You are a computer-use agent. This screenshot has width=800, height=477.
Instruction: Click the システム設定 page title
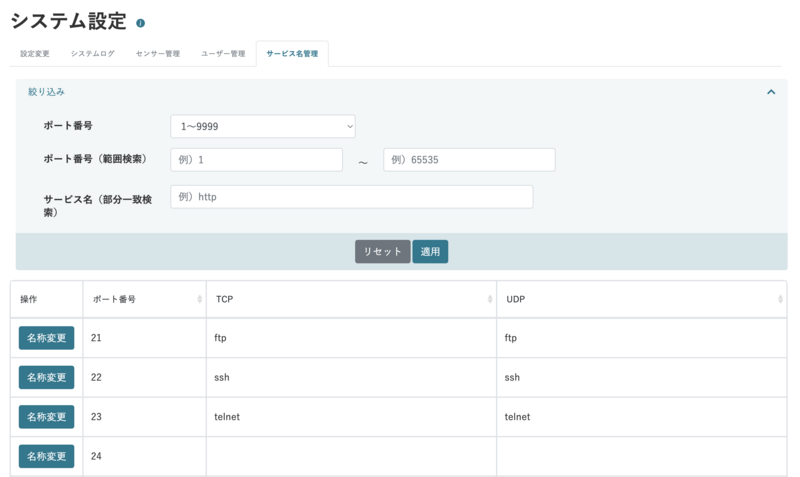click(x=68, y=21)
